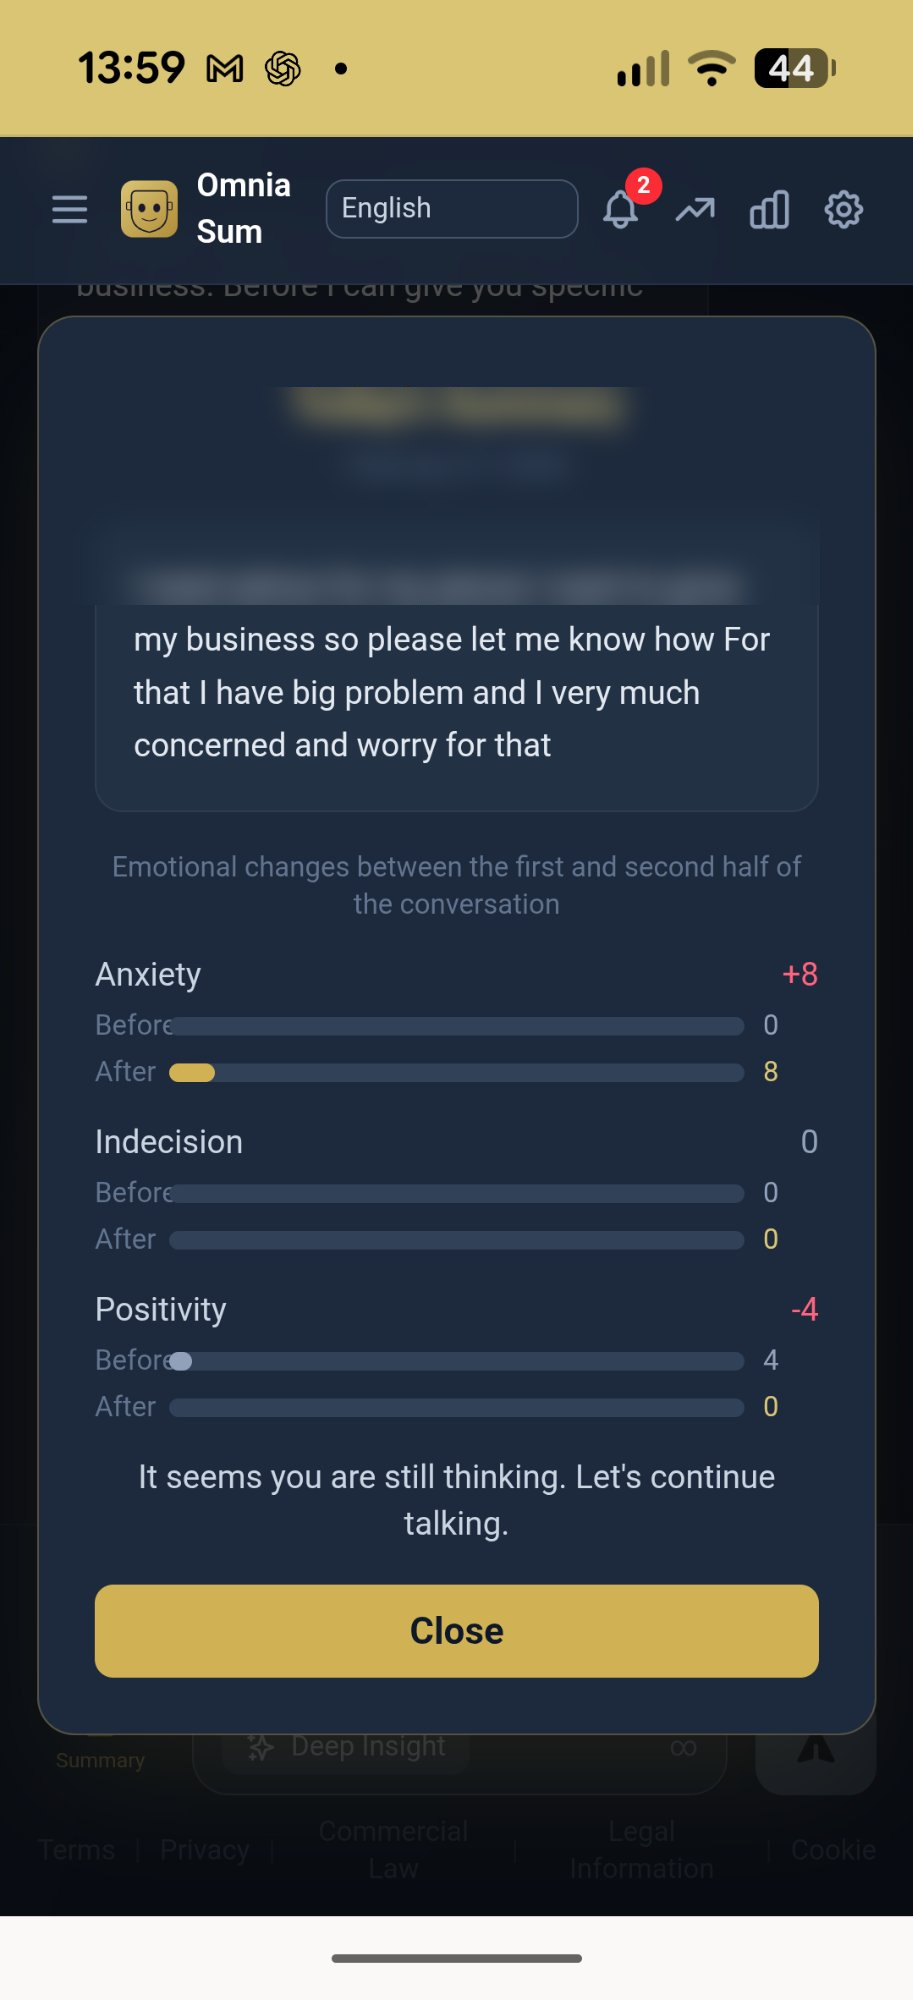Expand the English language dropdown
Image resolution: width=913 pixels, height=2000 pixels.
(452, 209)
